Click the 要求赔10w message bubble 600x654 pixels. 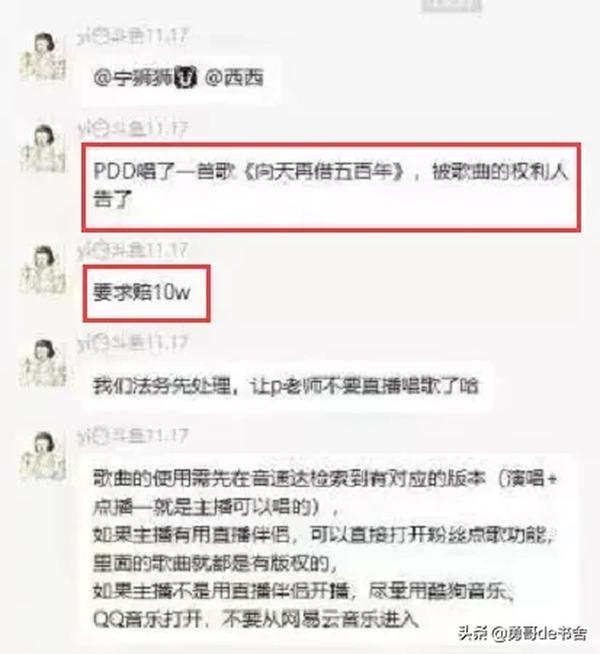click(x=146, y=293)
